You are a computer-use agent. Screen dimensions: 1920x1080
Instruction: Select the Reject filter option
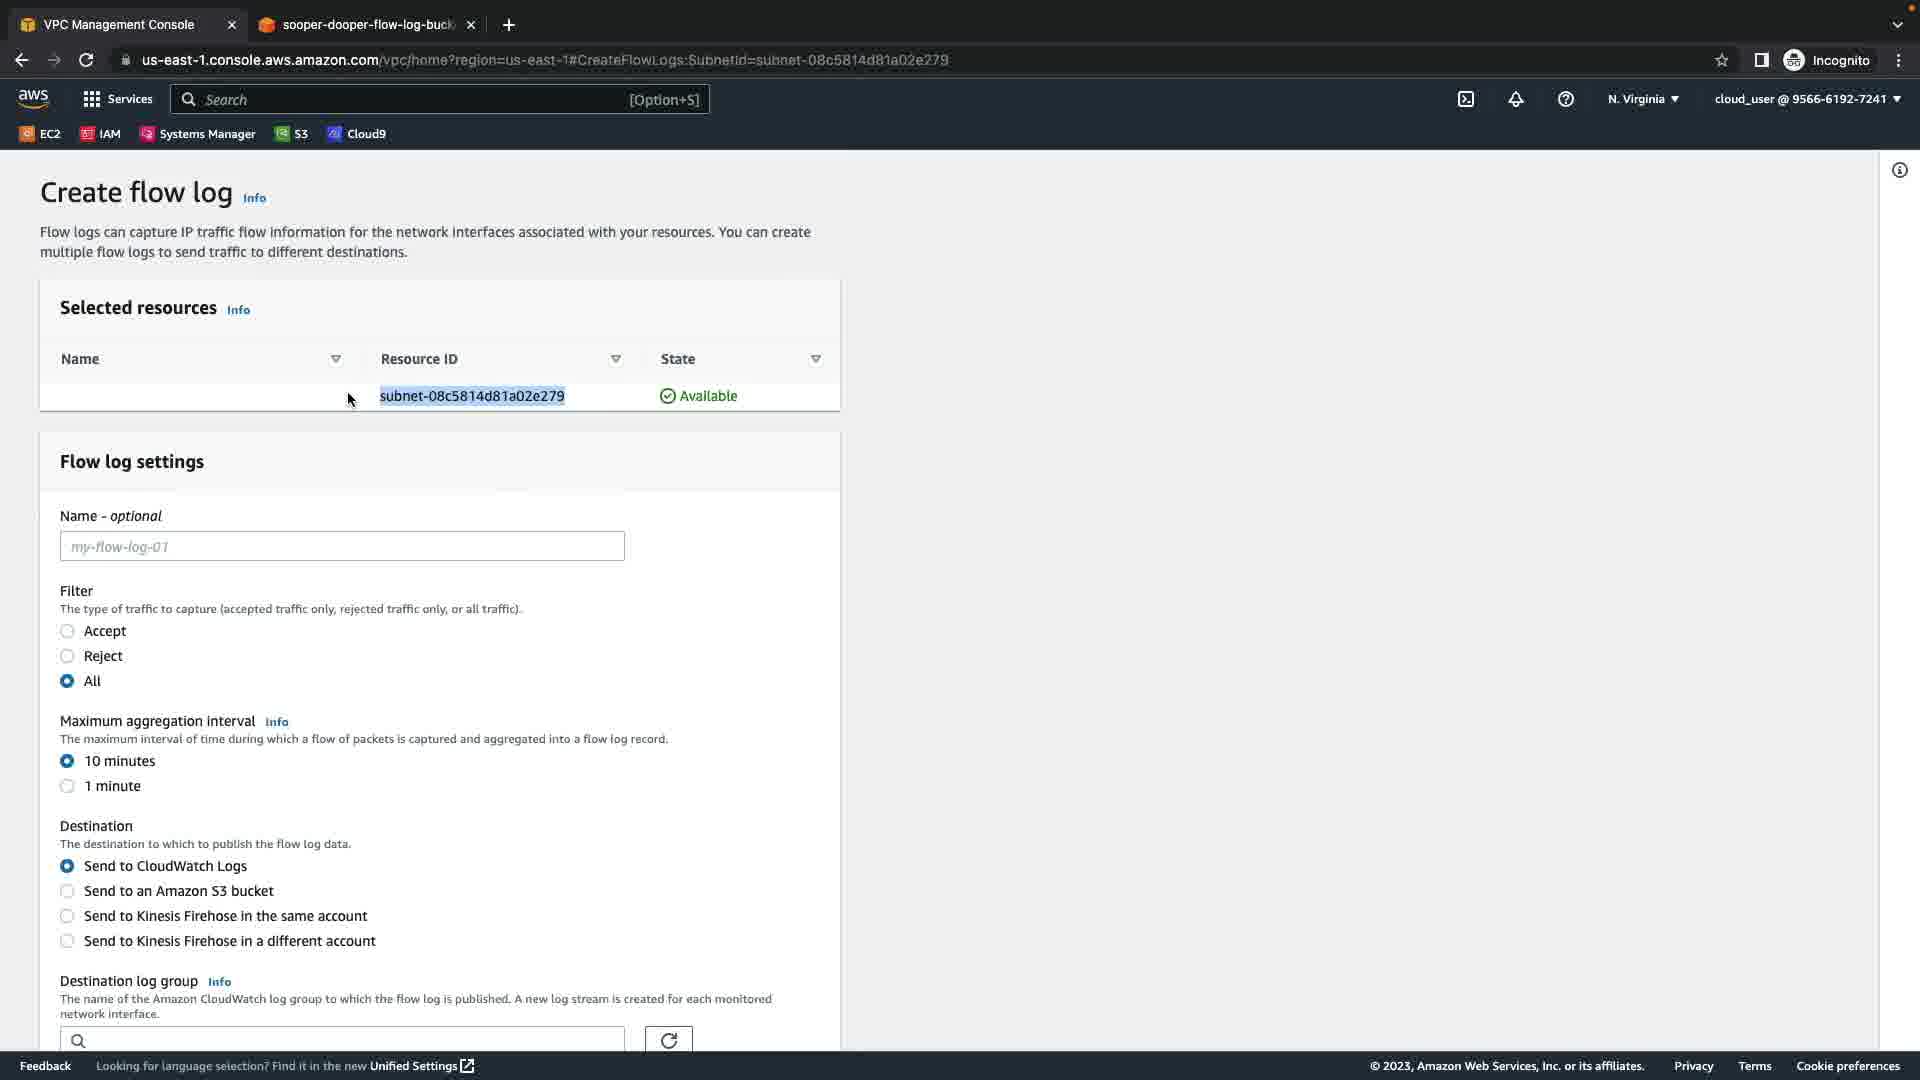coord(67,656)
